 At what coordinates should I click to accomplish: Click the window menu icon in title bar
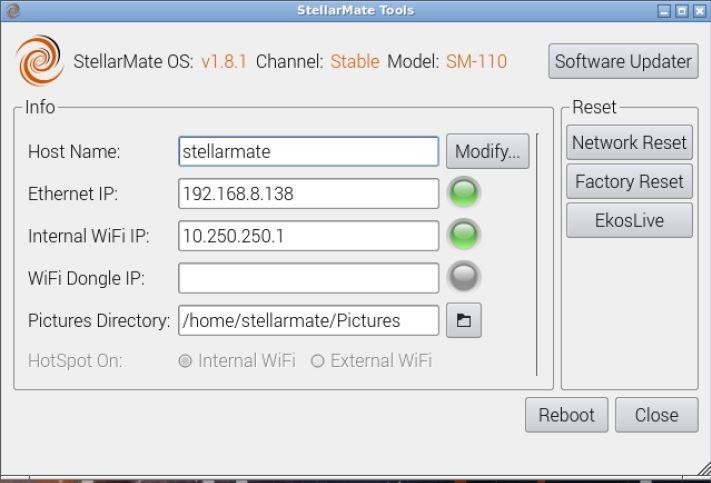click(x=11, y=10)
